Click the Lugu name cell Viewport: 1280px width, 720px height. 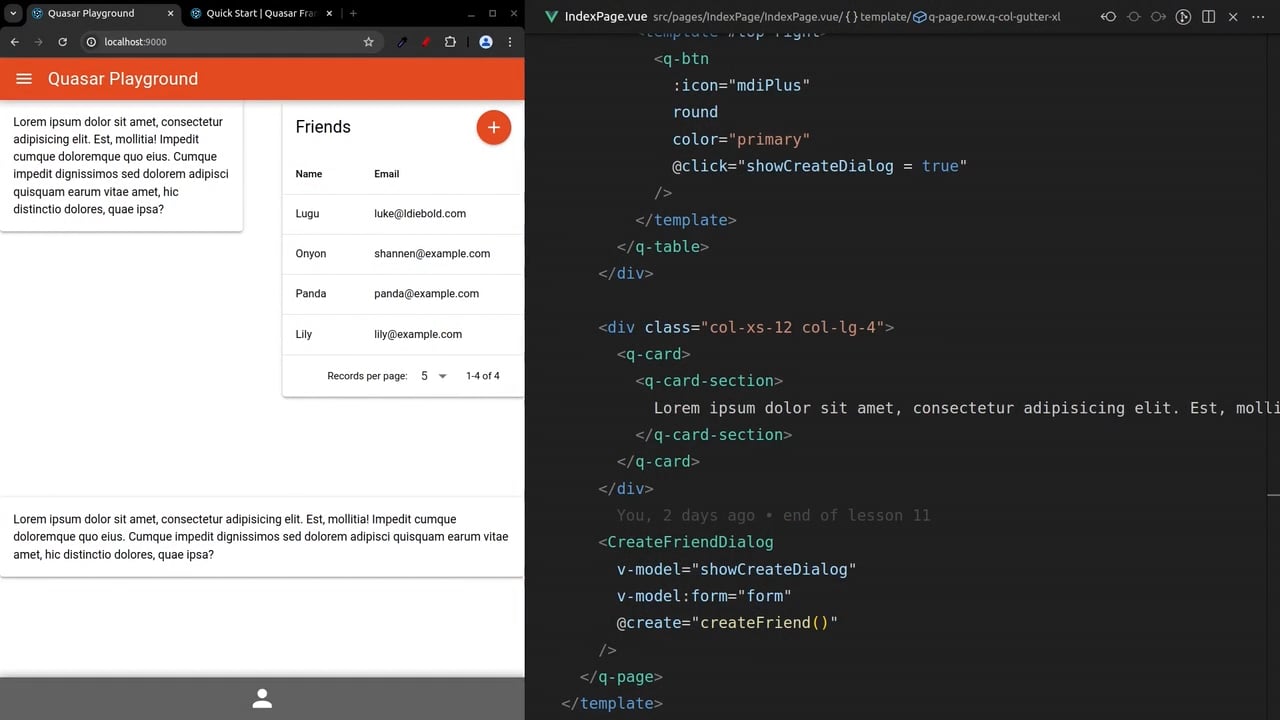[308, 214]
